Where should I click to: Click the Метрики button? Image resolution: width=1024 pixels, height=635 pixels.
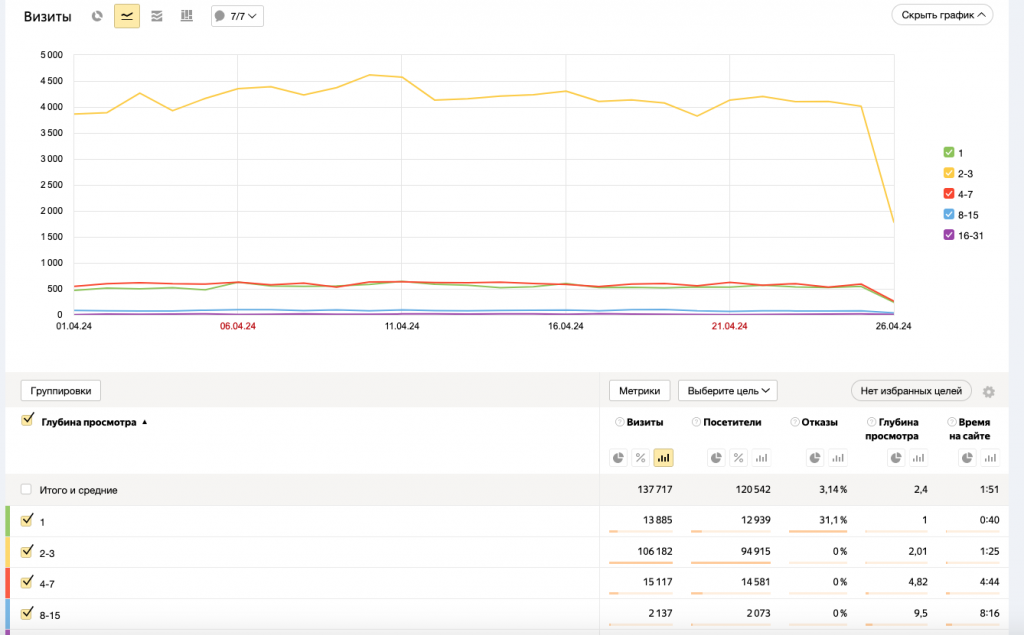pyautogui.click(x=639, y=391)
